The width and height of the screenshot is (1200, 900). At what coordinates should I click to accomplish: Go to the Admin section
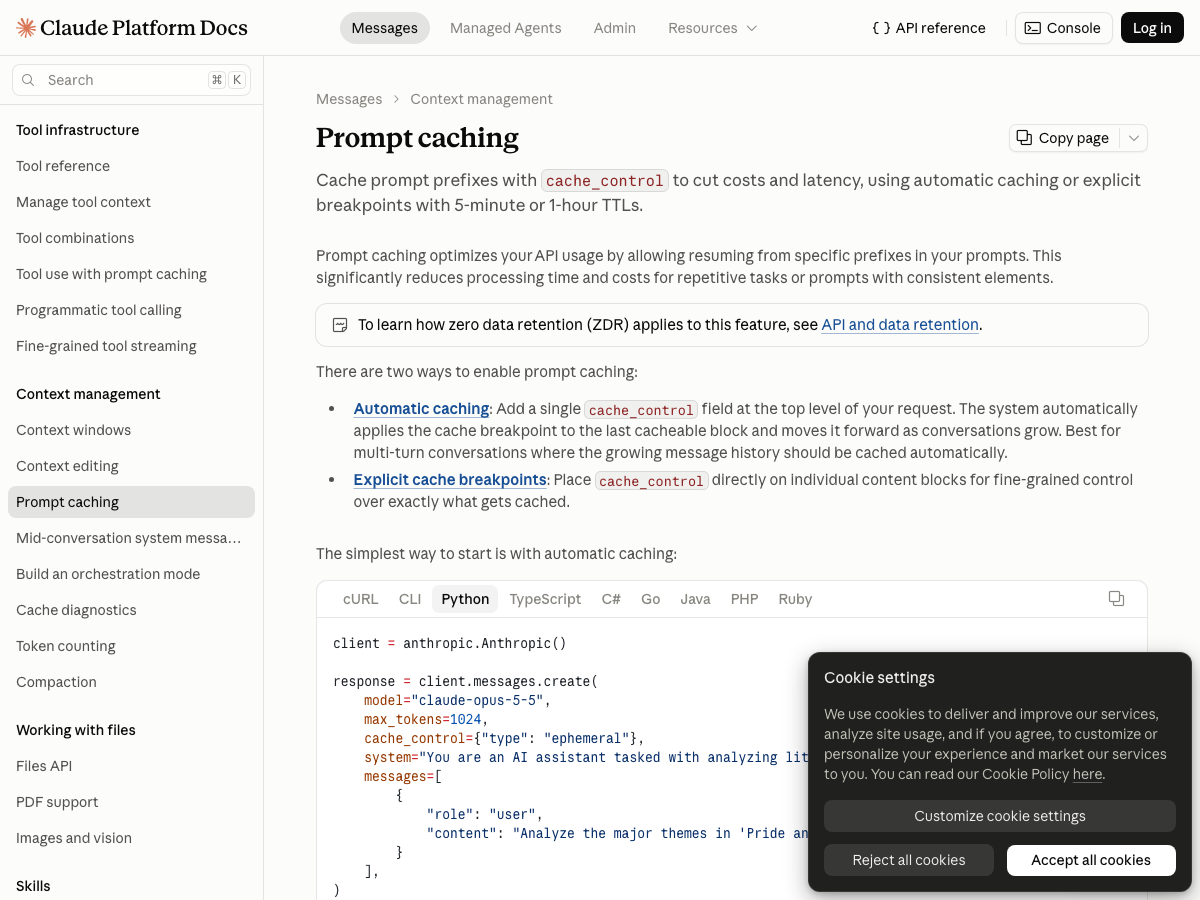click(x=615, y=28)
